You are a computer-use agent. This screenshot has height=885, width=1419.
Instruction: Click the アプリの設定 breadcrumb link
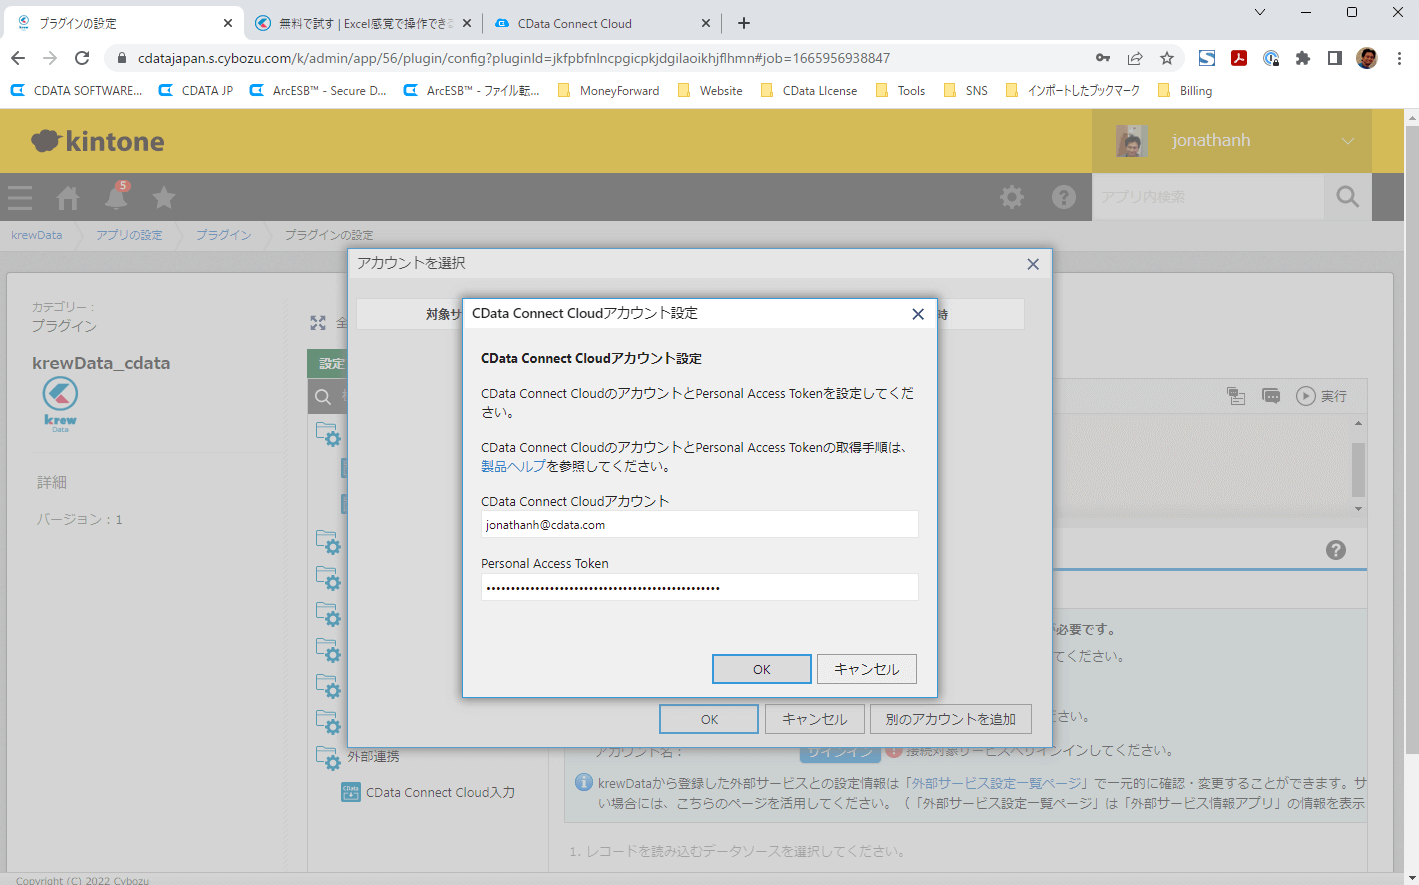tap(129, 235)
